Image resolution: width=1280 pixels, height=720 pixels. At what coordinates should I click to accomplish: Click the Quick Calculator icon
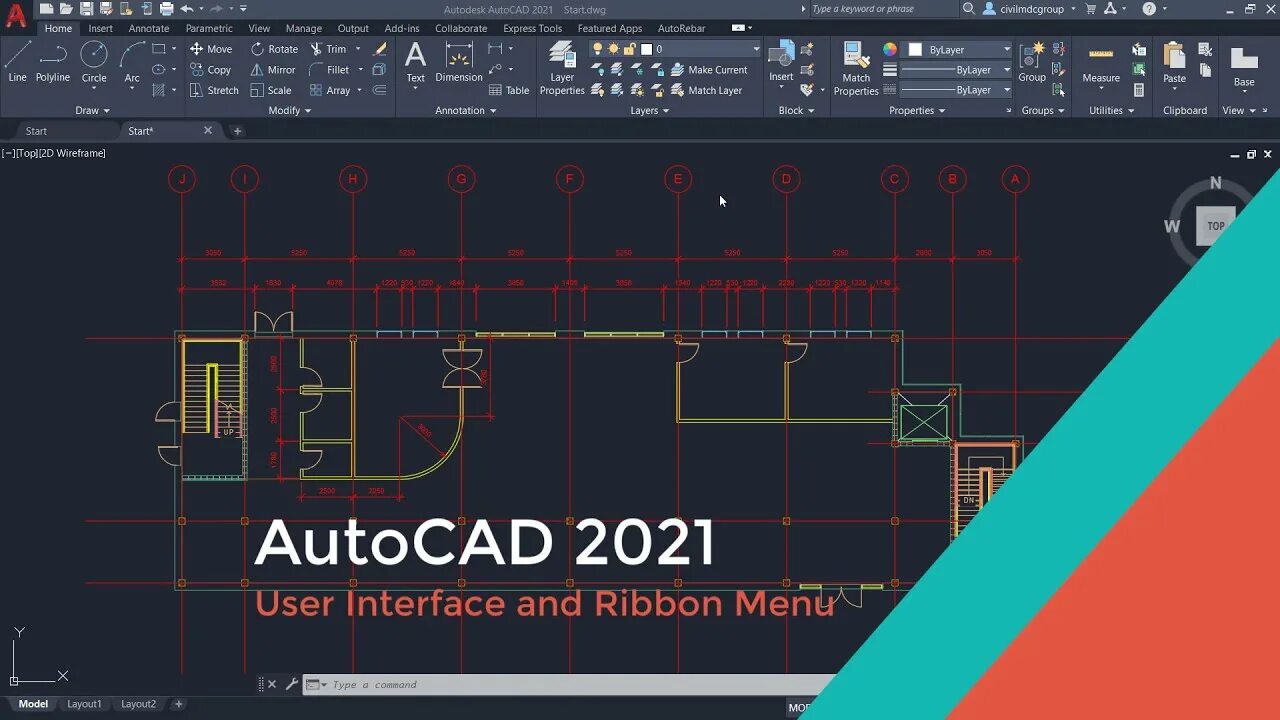pyautogui.click(x=1139, y=90)
